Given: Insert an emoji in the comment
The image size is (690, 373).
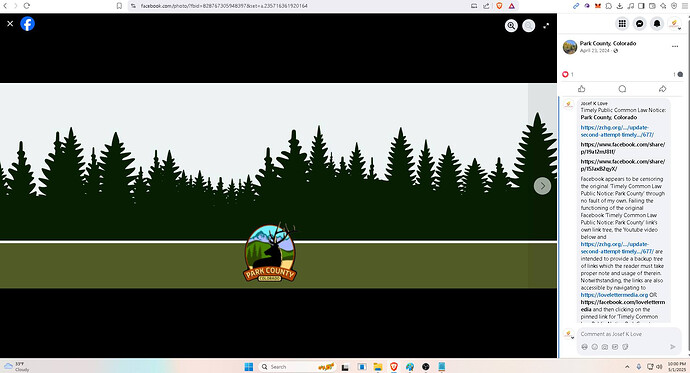Looking at the screenshot, I should coord(595,347).
